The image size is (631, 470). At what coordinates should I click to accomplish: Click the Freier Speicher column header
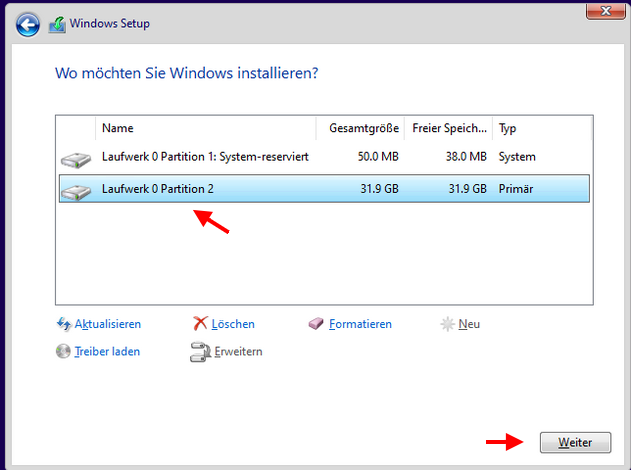449,128
